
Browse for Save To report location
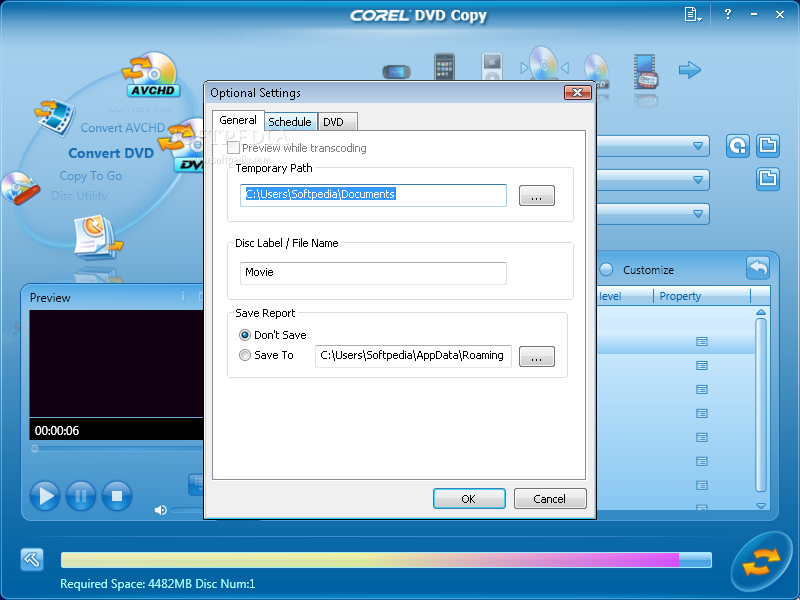coord(537,356)
